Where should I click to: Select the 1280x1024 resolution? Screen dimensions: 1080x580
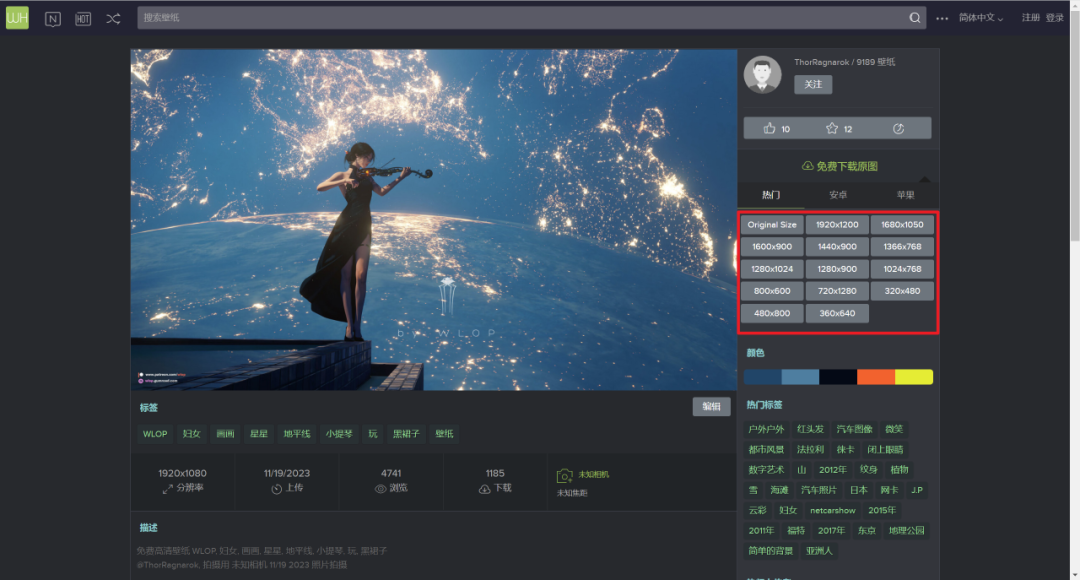coord(772,269)
